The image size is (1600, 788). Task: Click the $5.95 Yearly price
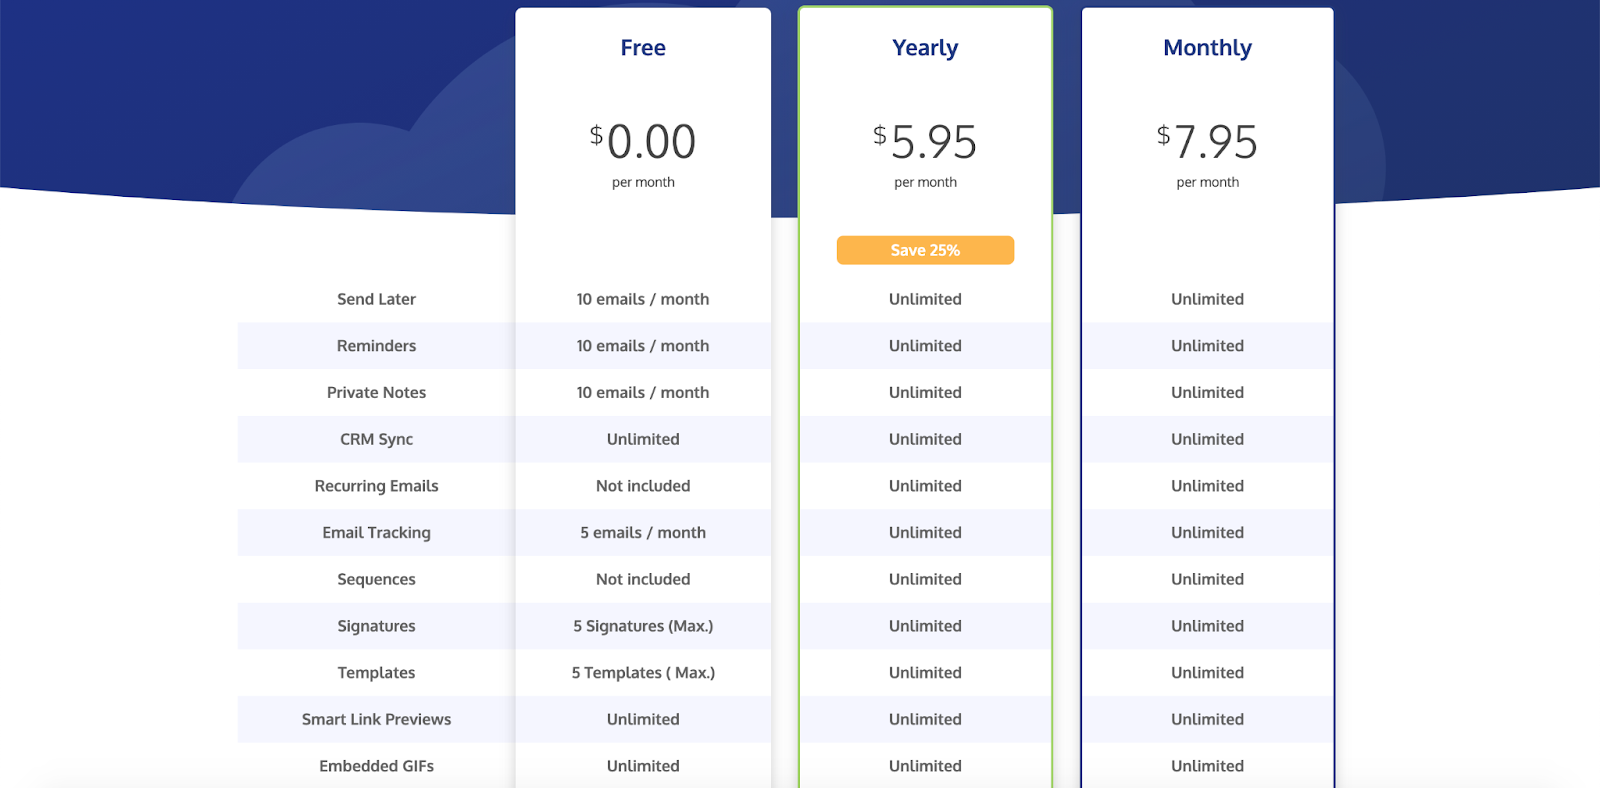925,141
